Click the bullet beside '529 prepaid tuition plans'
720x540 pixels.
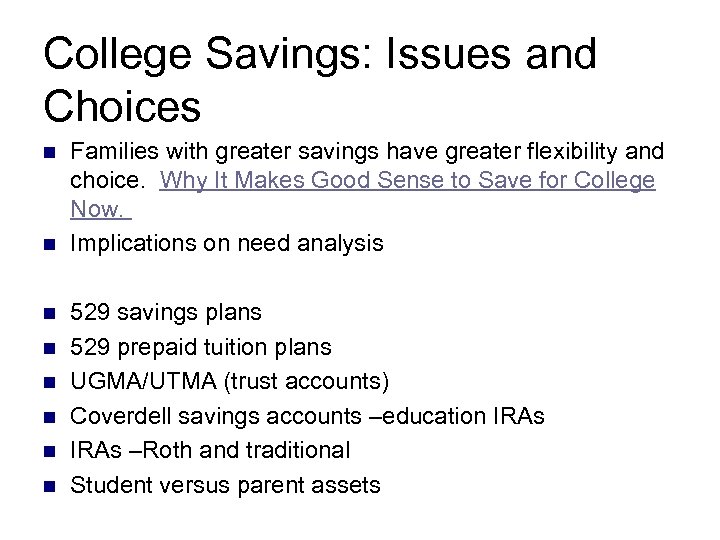tap(47, 348)
